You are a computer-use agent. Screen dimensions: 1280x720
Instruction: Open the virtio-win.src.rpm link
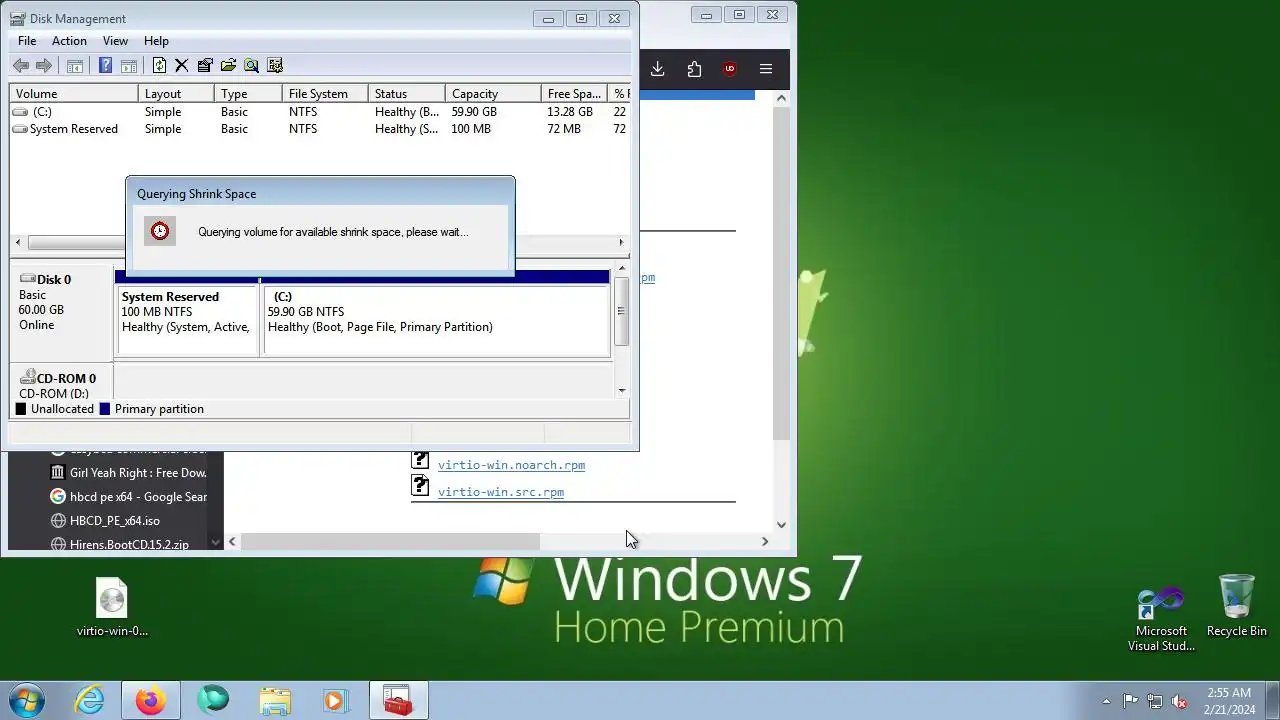[501, 492]
